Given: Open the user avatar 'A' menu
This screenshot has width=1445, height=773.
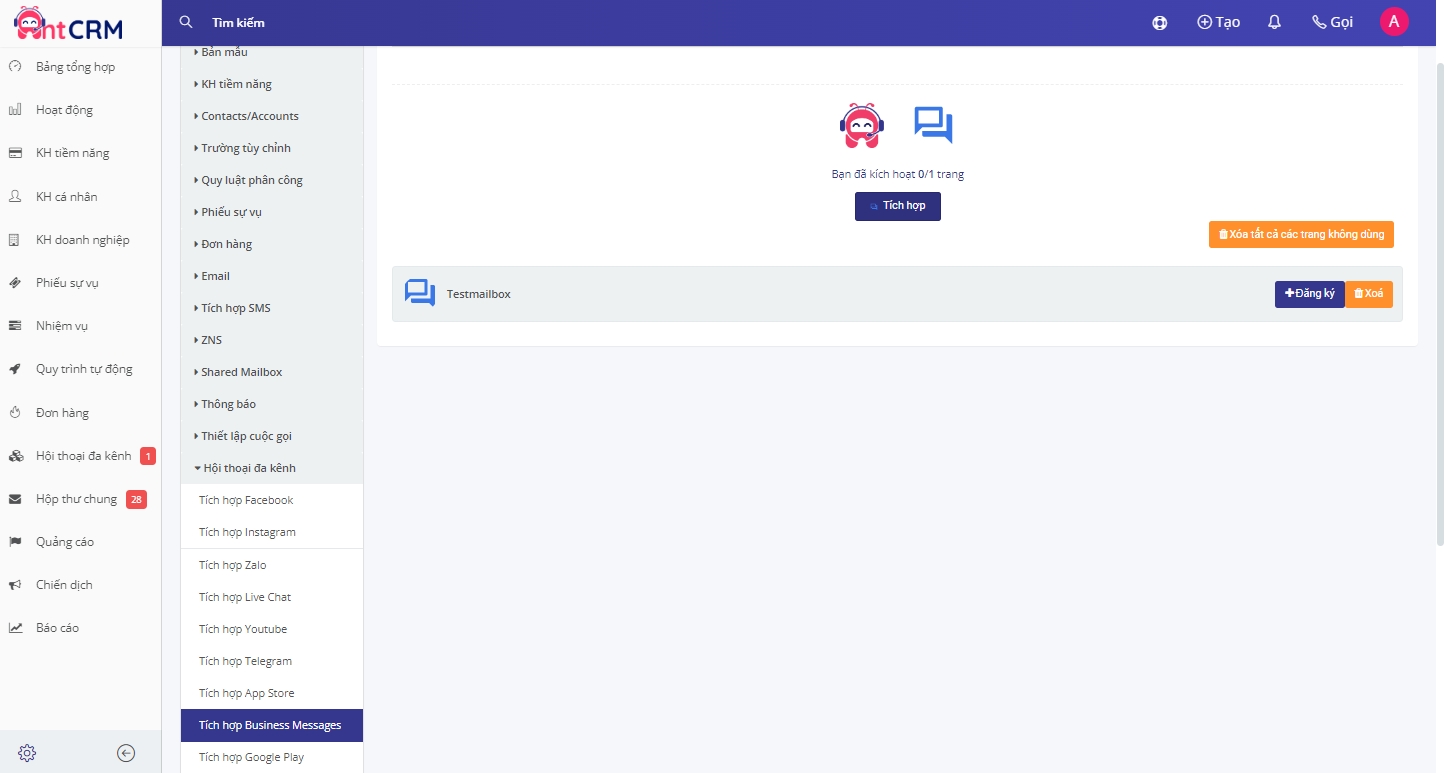Looking at the screenshot, I should pyautogui.click(x=1394, y=22).
